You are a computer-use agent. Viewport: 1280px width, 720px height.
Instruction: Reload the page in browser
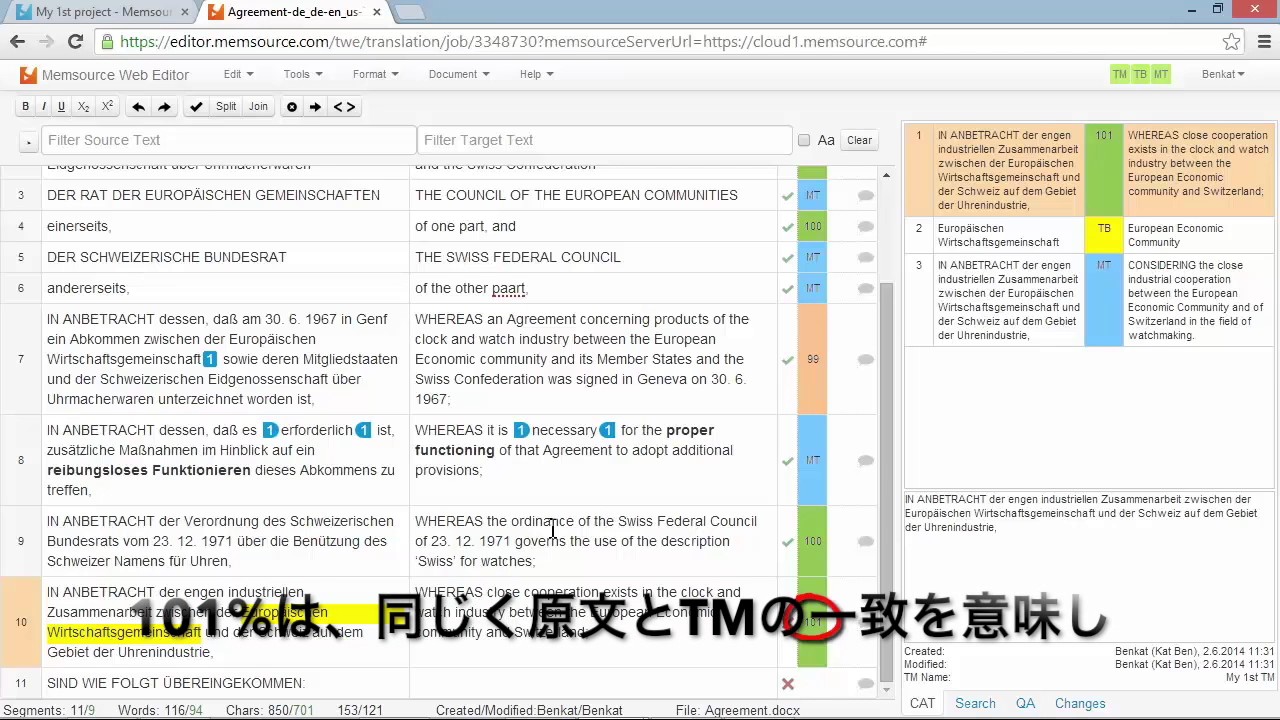tap(74, 42)
